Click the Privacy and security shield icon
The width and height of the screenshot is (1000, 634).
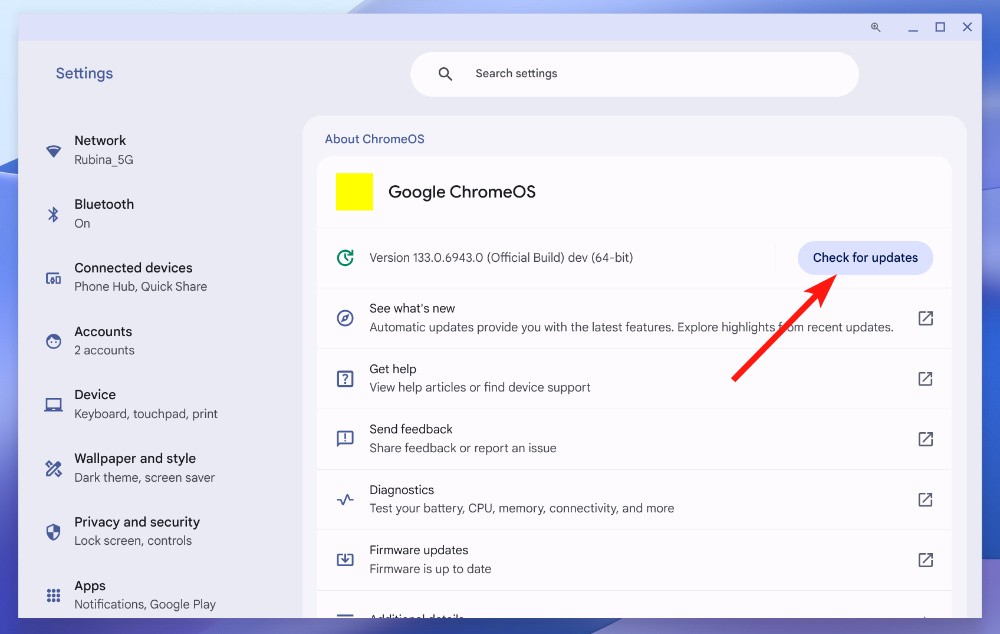53,531
